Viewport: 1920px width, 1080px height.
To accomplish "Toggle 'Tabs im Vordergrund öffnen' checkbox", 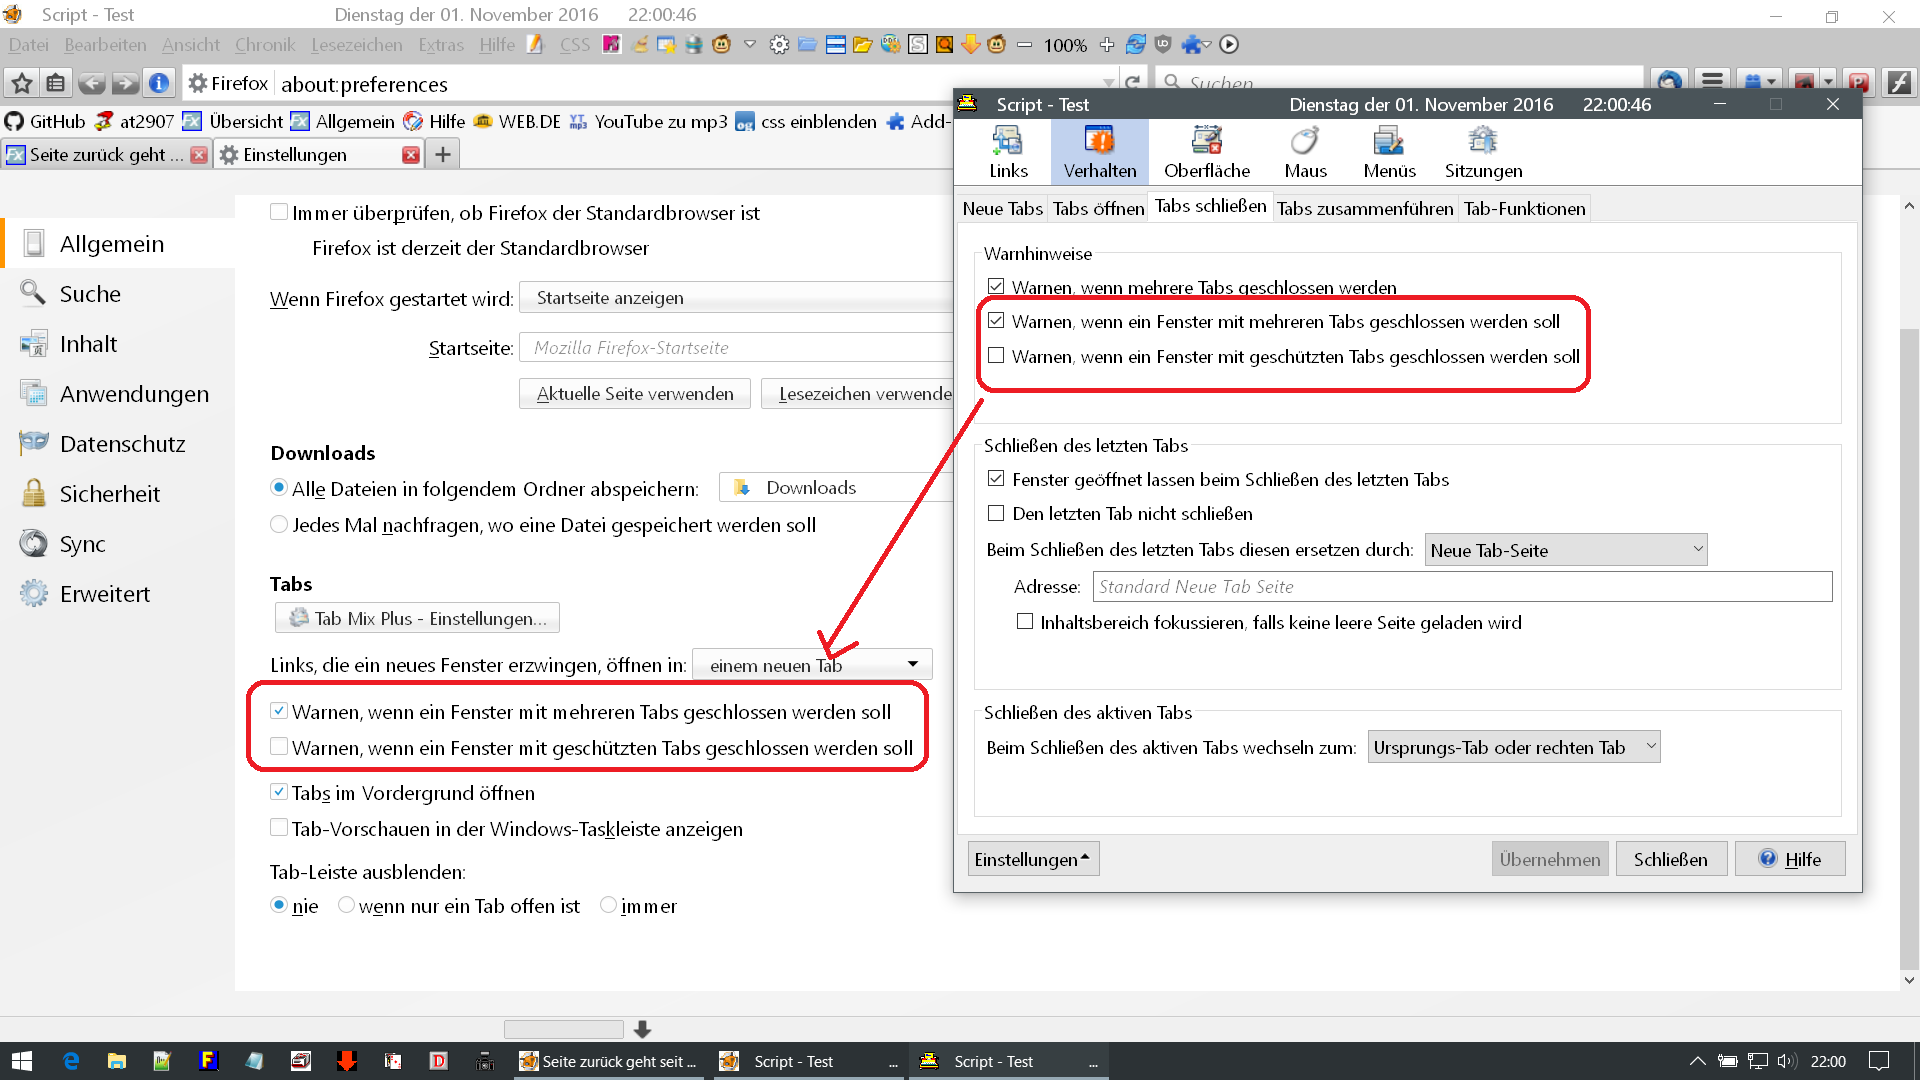I will tap(279, 792).
